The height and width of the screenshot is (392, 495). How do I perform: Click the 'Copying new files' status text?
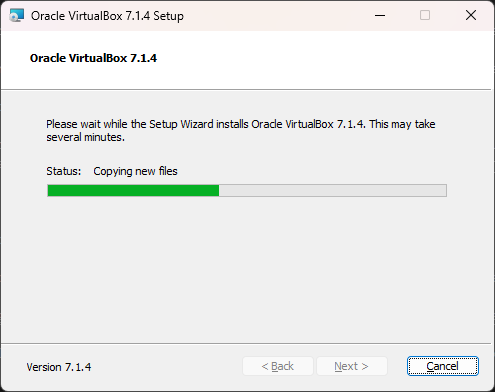point(135,171)
